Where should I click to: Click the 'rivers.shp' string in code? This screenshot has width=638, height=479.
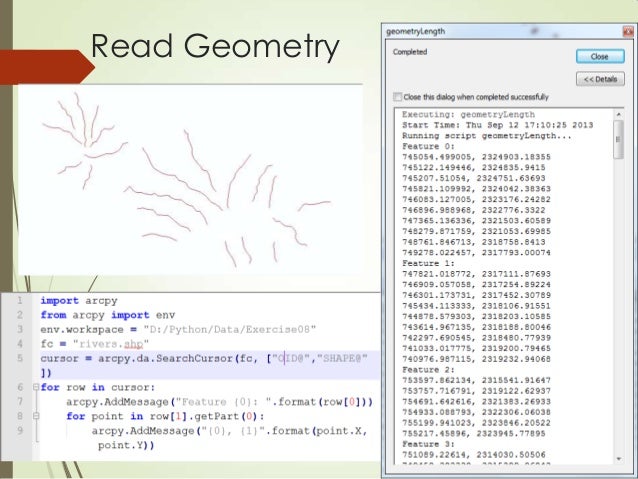[x=111, y=344]
